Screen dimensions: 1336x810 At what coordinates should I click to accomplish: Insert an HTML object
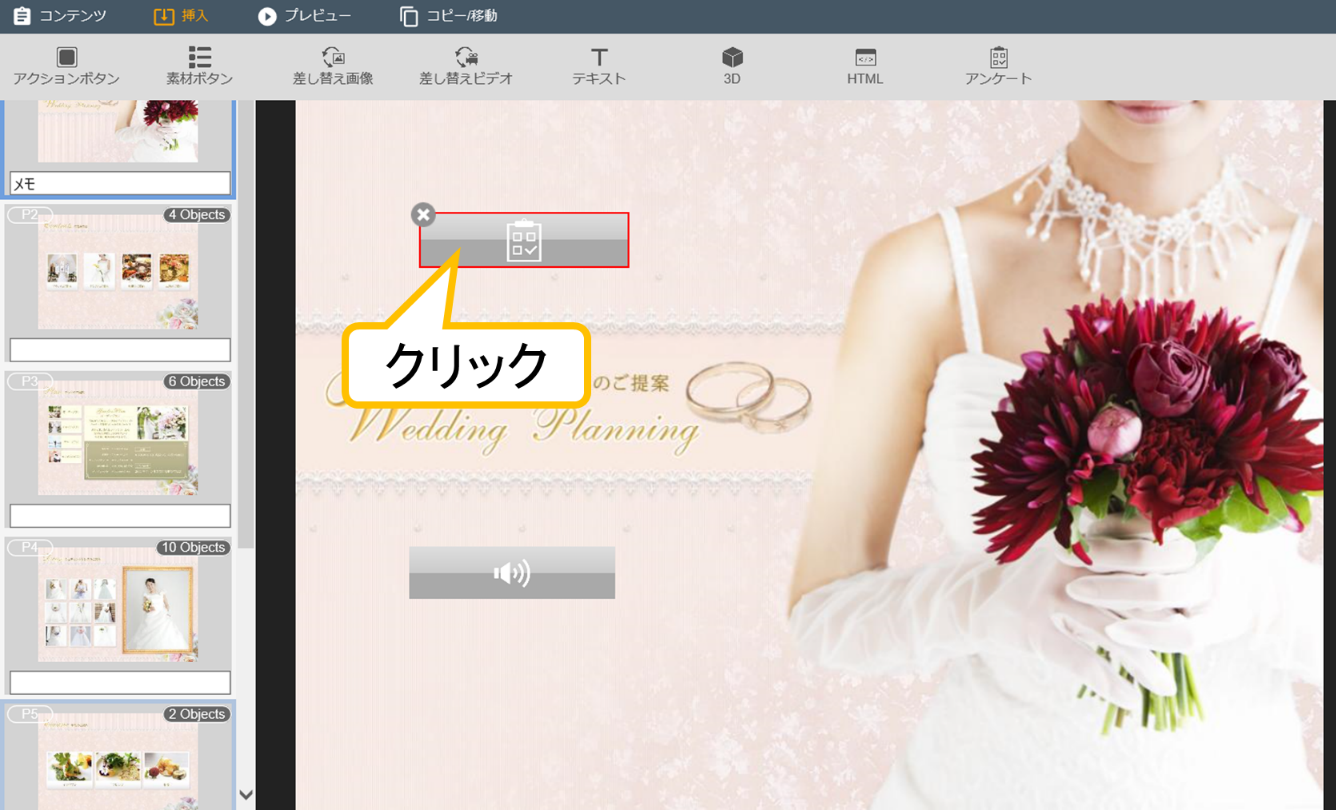click(865, 66)
